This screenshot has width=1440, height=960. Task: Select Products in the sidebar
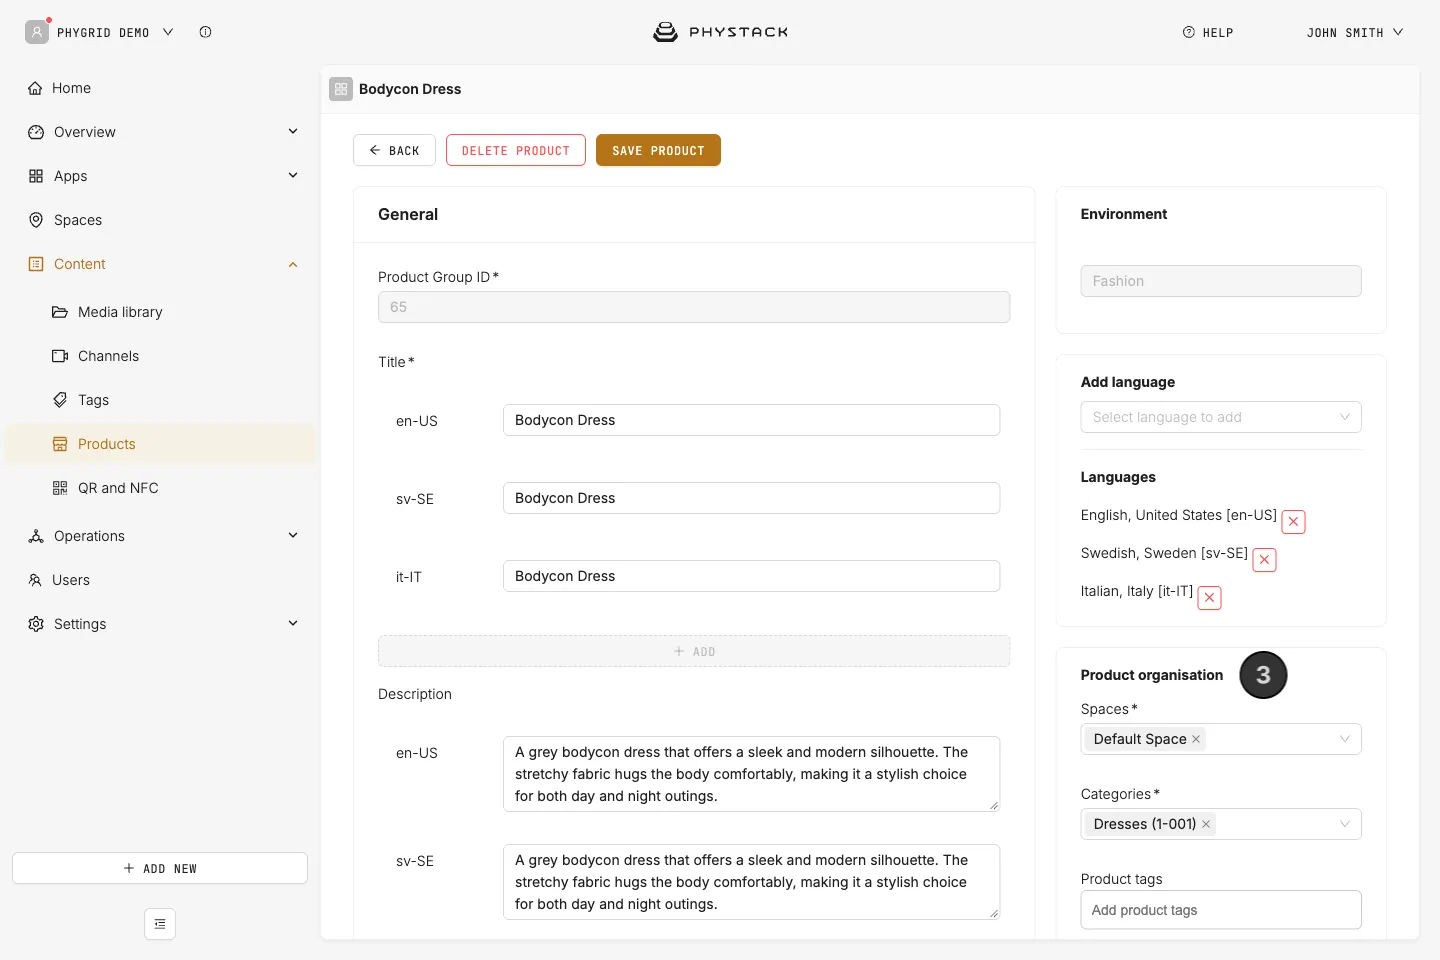point(160,444)
